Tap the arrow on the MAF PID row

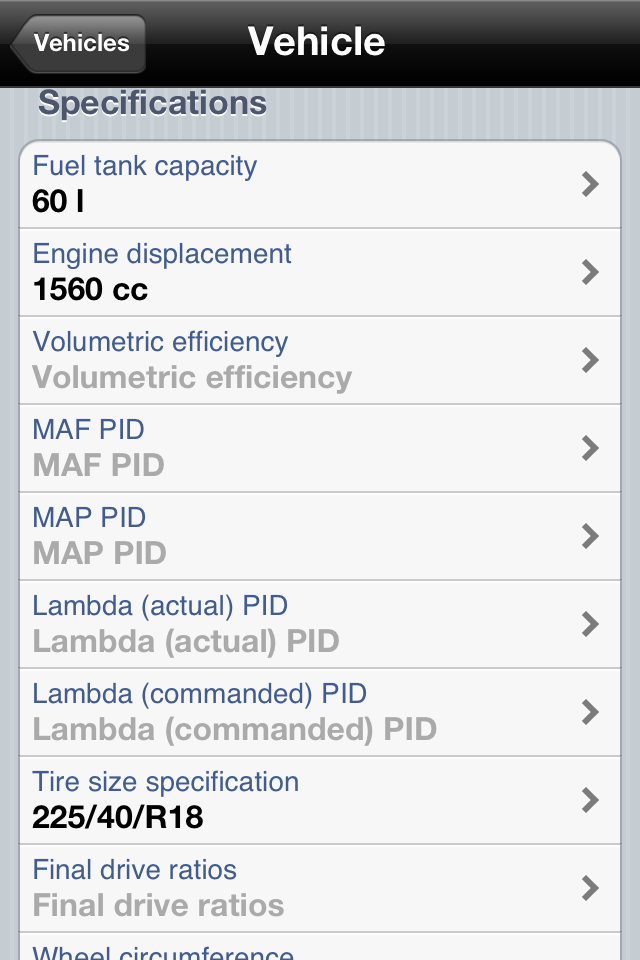pos(590,448)
